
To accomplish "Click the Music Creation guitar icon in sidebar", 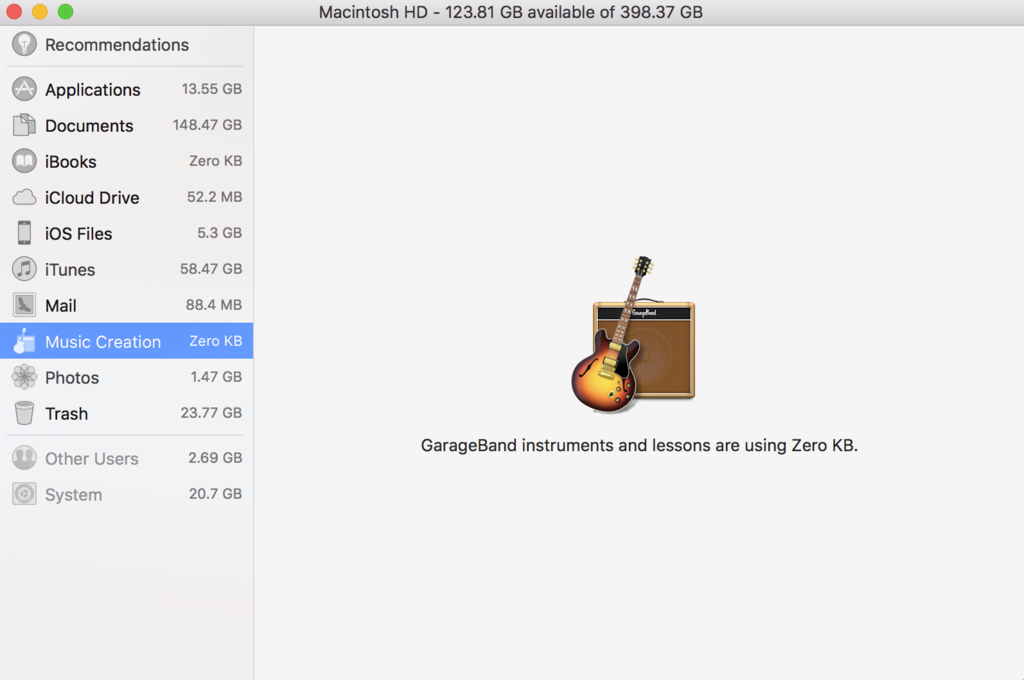I will 24,341.
